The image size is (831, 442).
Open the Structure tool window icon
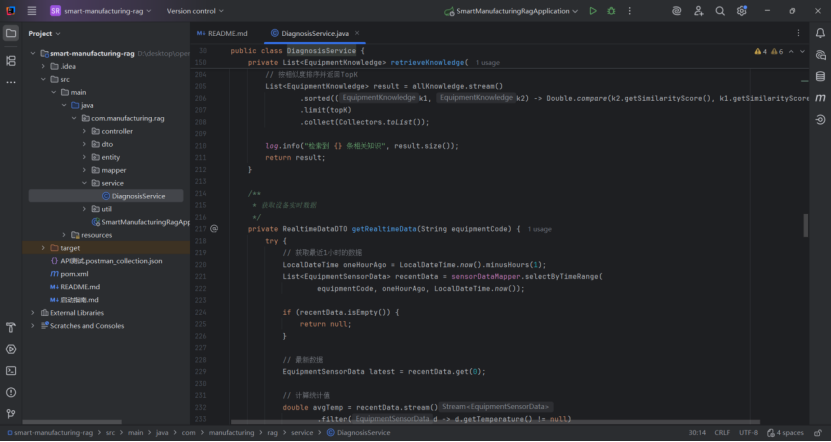[11, 61]
